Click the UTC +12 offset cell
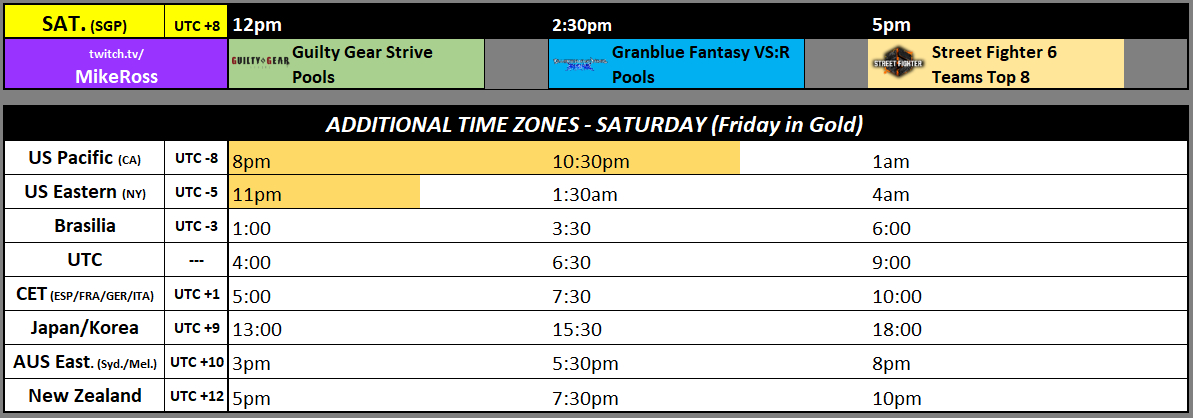The image size is (1193, 418). 196,396
